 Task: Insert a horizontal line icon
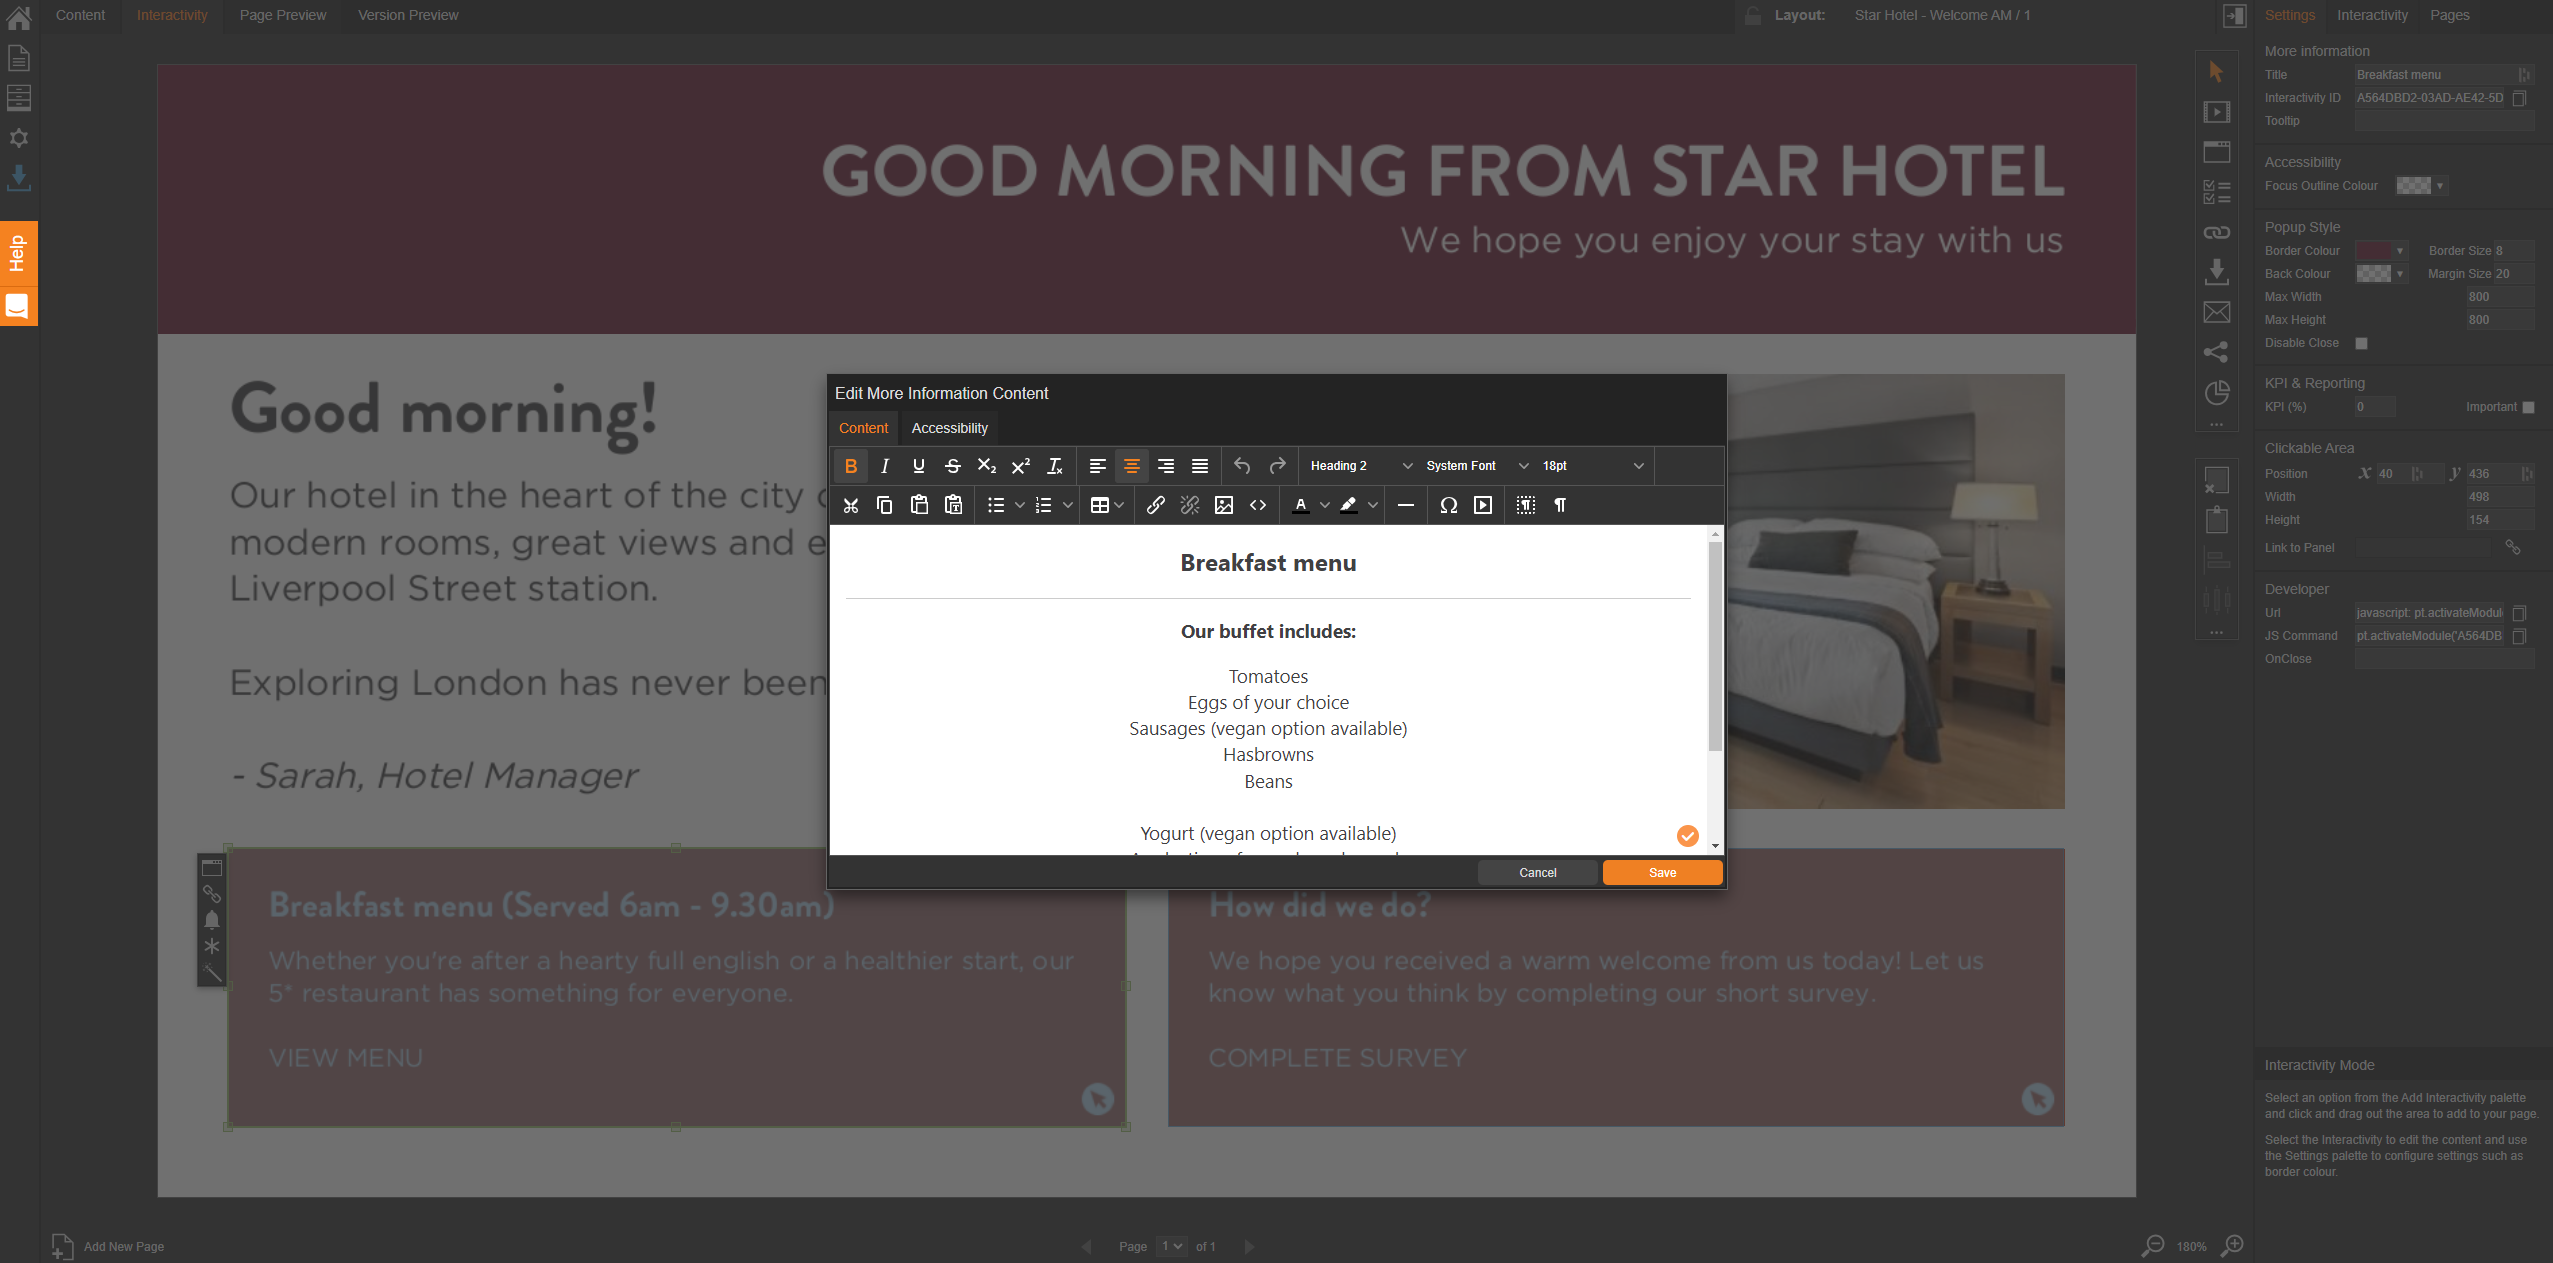coord(1405,505)
